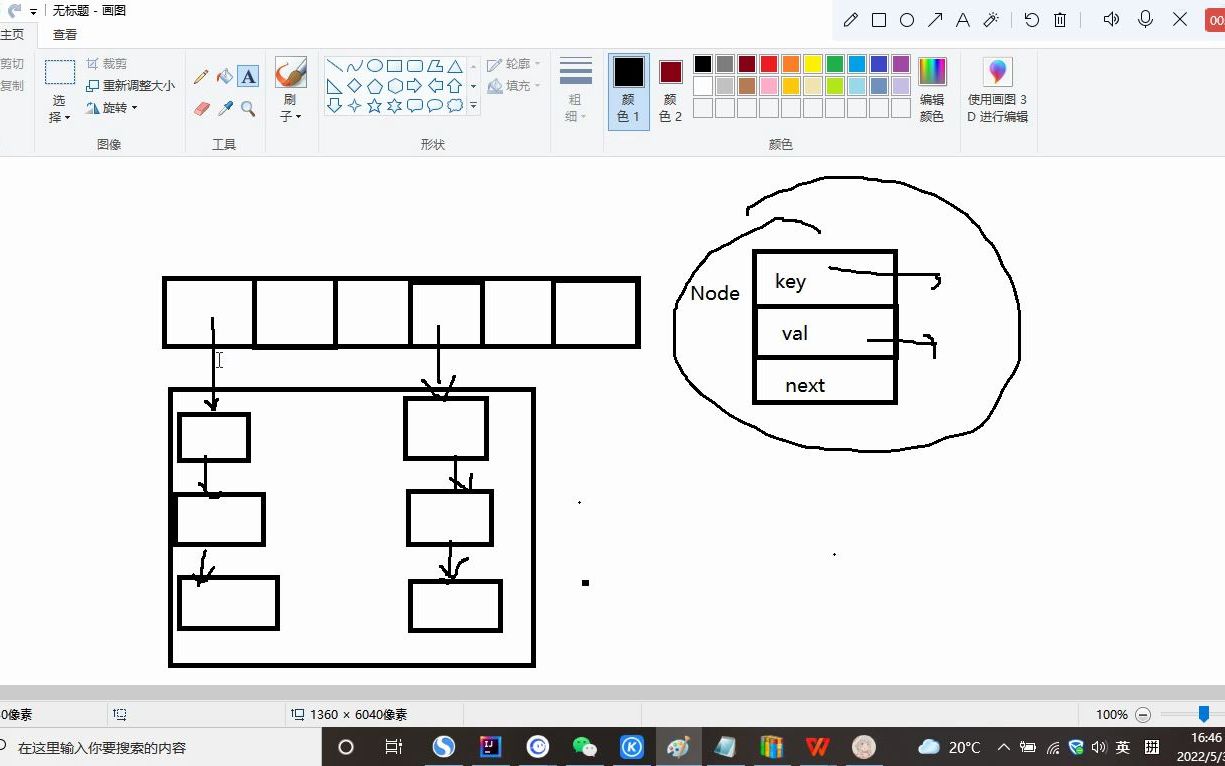Click Copy (复制) in clipboard group
Image resolution: width=1225 pixels, height=766 pixels.
tap(12, 86)
